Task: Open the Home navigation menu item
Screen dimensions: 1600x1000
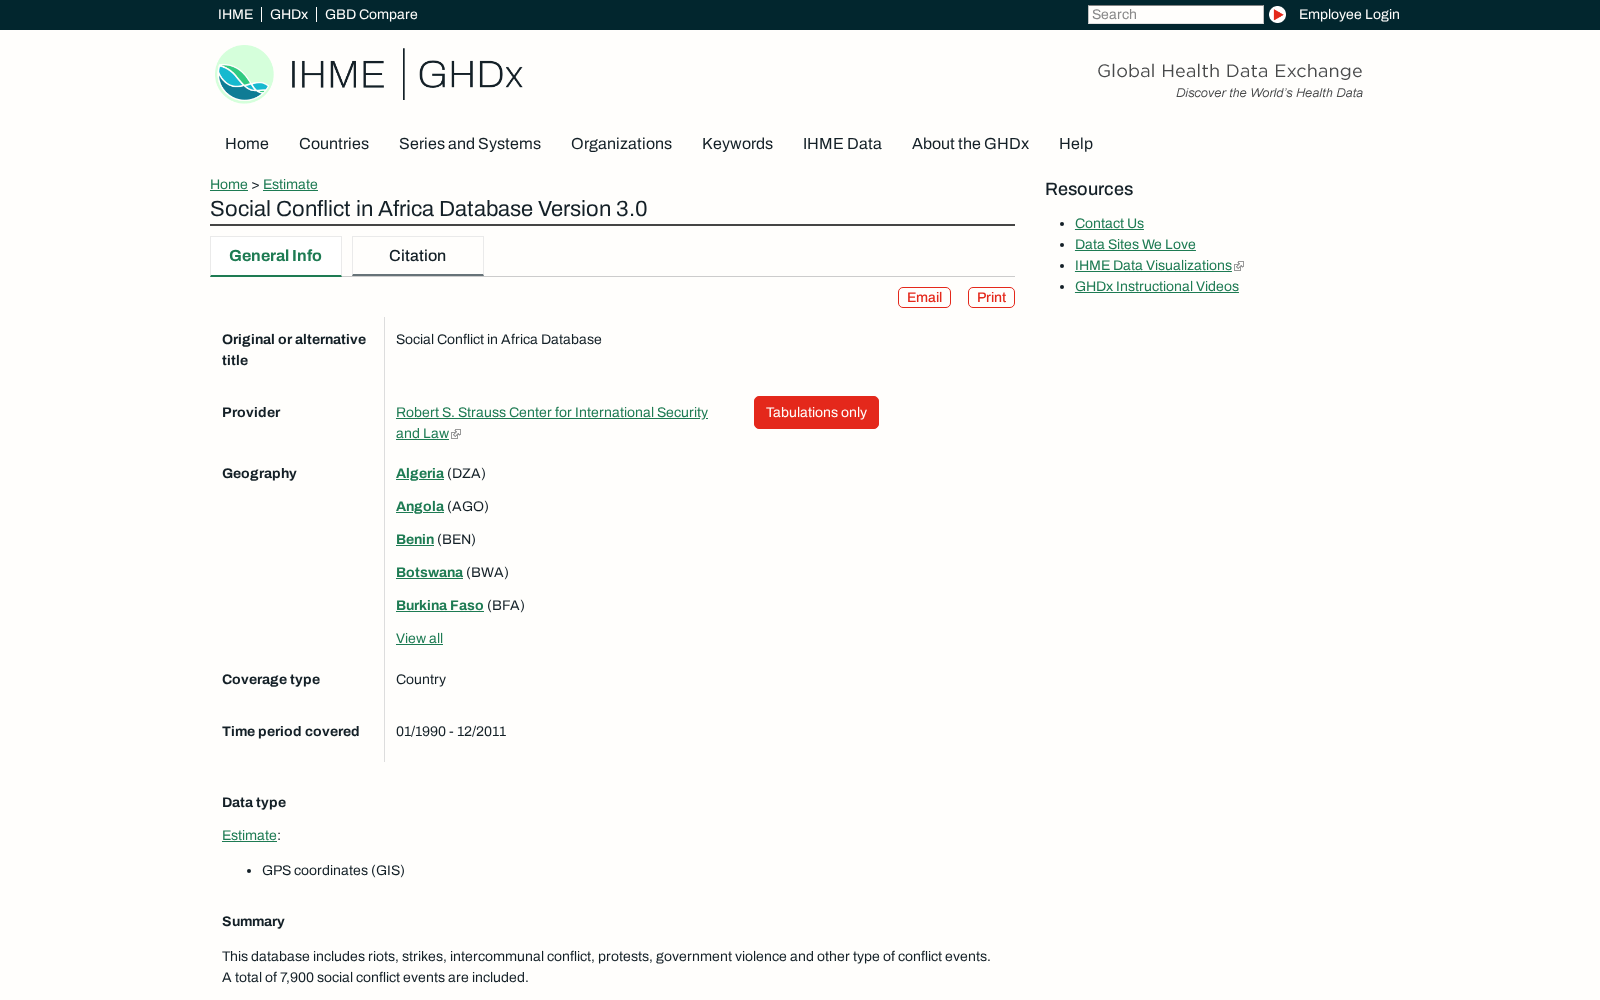Action: pyautogui.click(x=247, y=144)
